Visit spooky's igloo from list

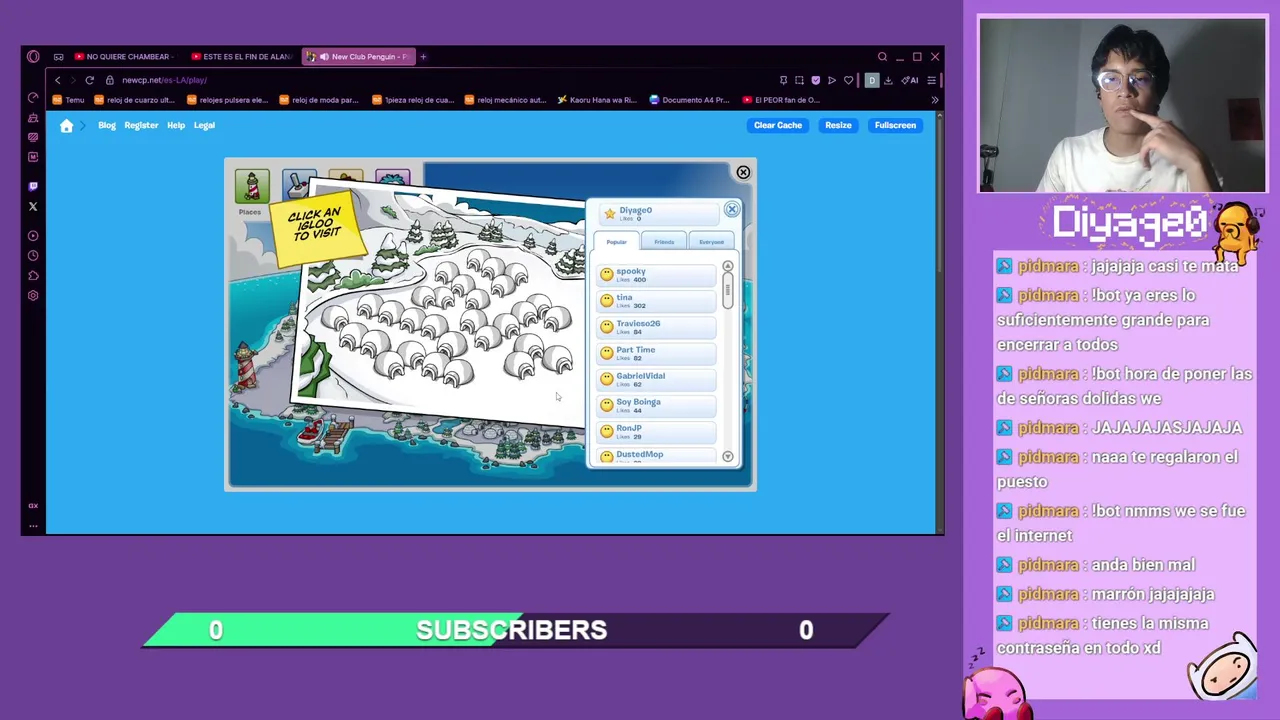657,274
